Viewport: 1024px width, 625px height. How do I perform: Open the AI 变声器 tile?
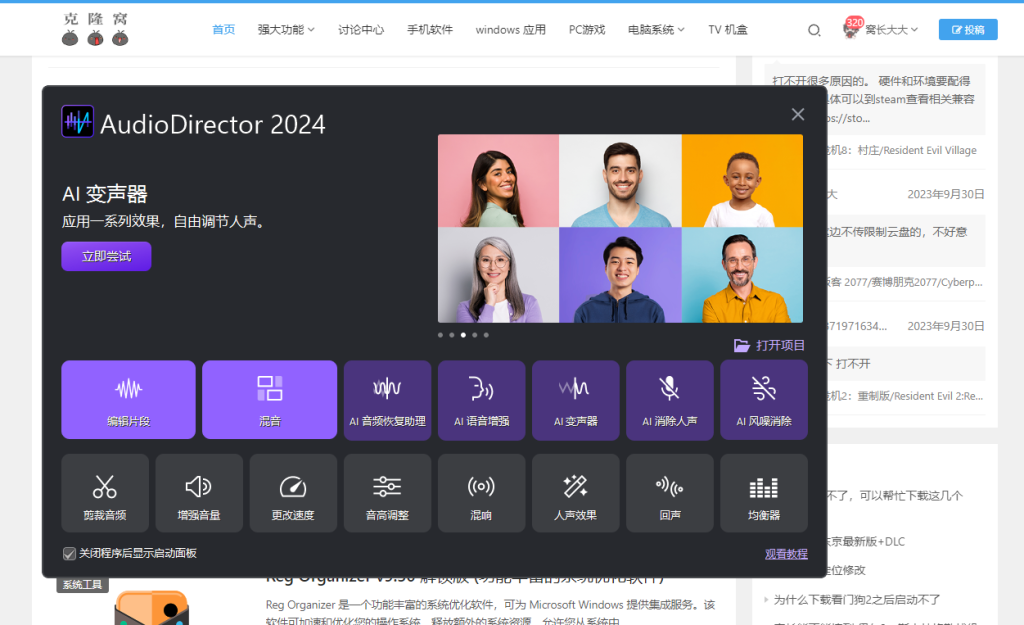click(x=575, y=400)
